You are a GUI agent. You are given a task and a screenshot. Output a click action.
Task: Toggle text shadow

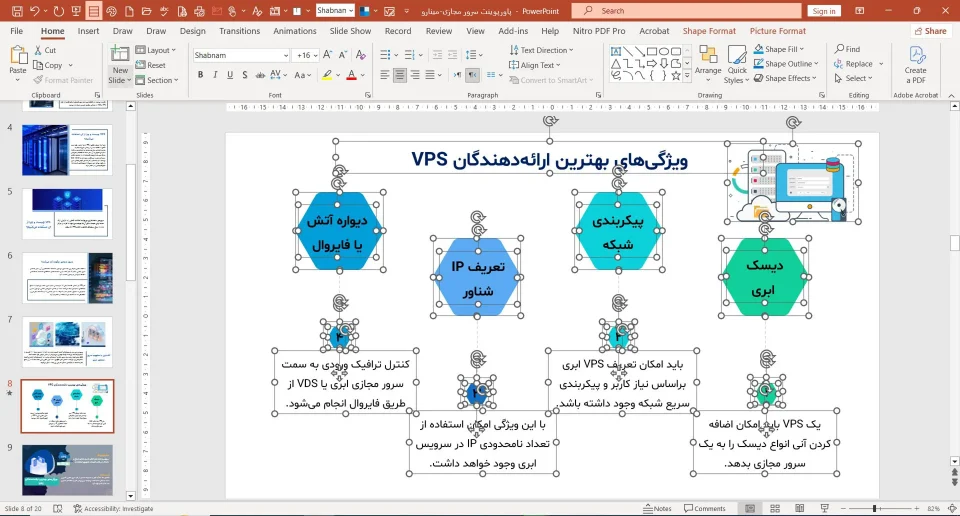[244, 75]
